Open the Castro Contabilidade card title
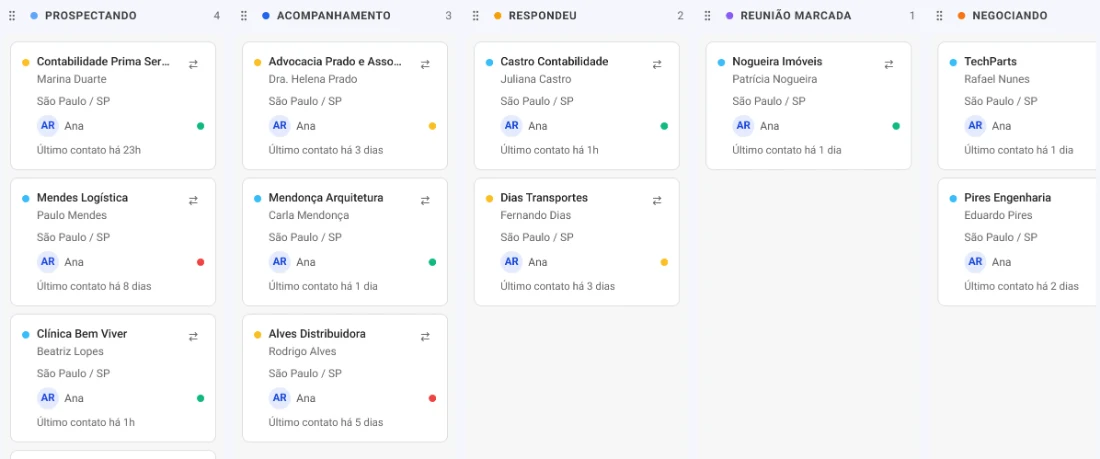1100x459 pixels. (x=554, y=62)
